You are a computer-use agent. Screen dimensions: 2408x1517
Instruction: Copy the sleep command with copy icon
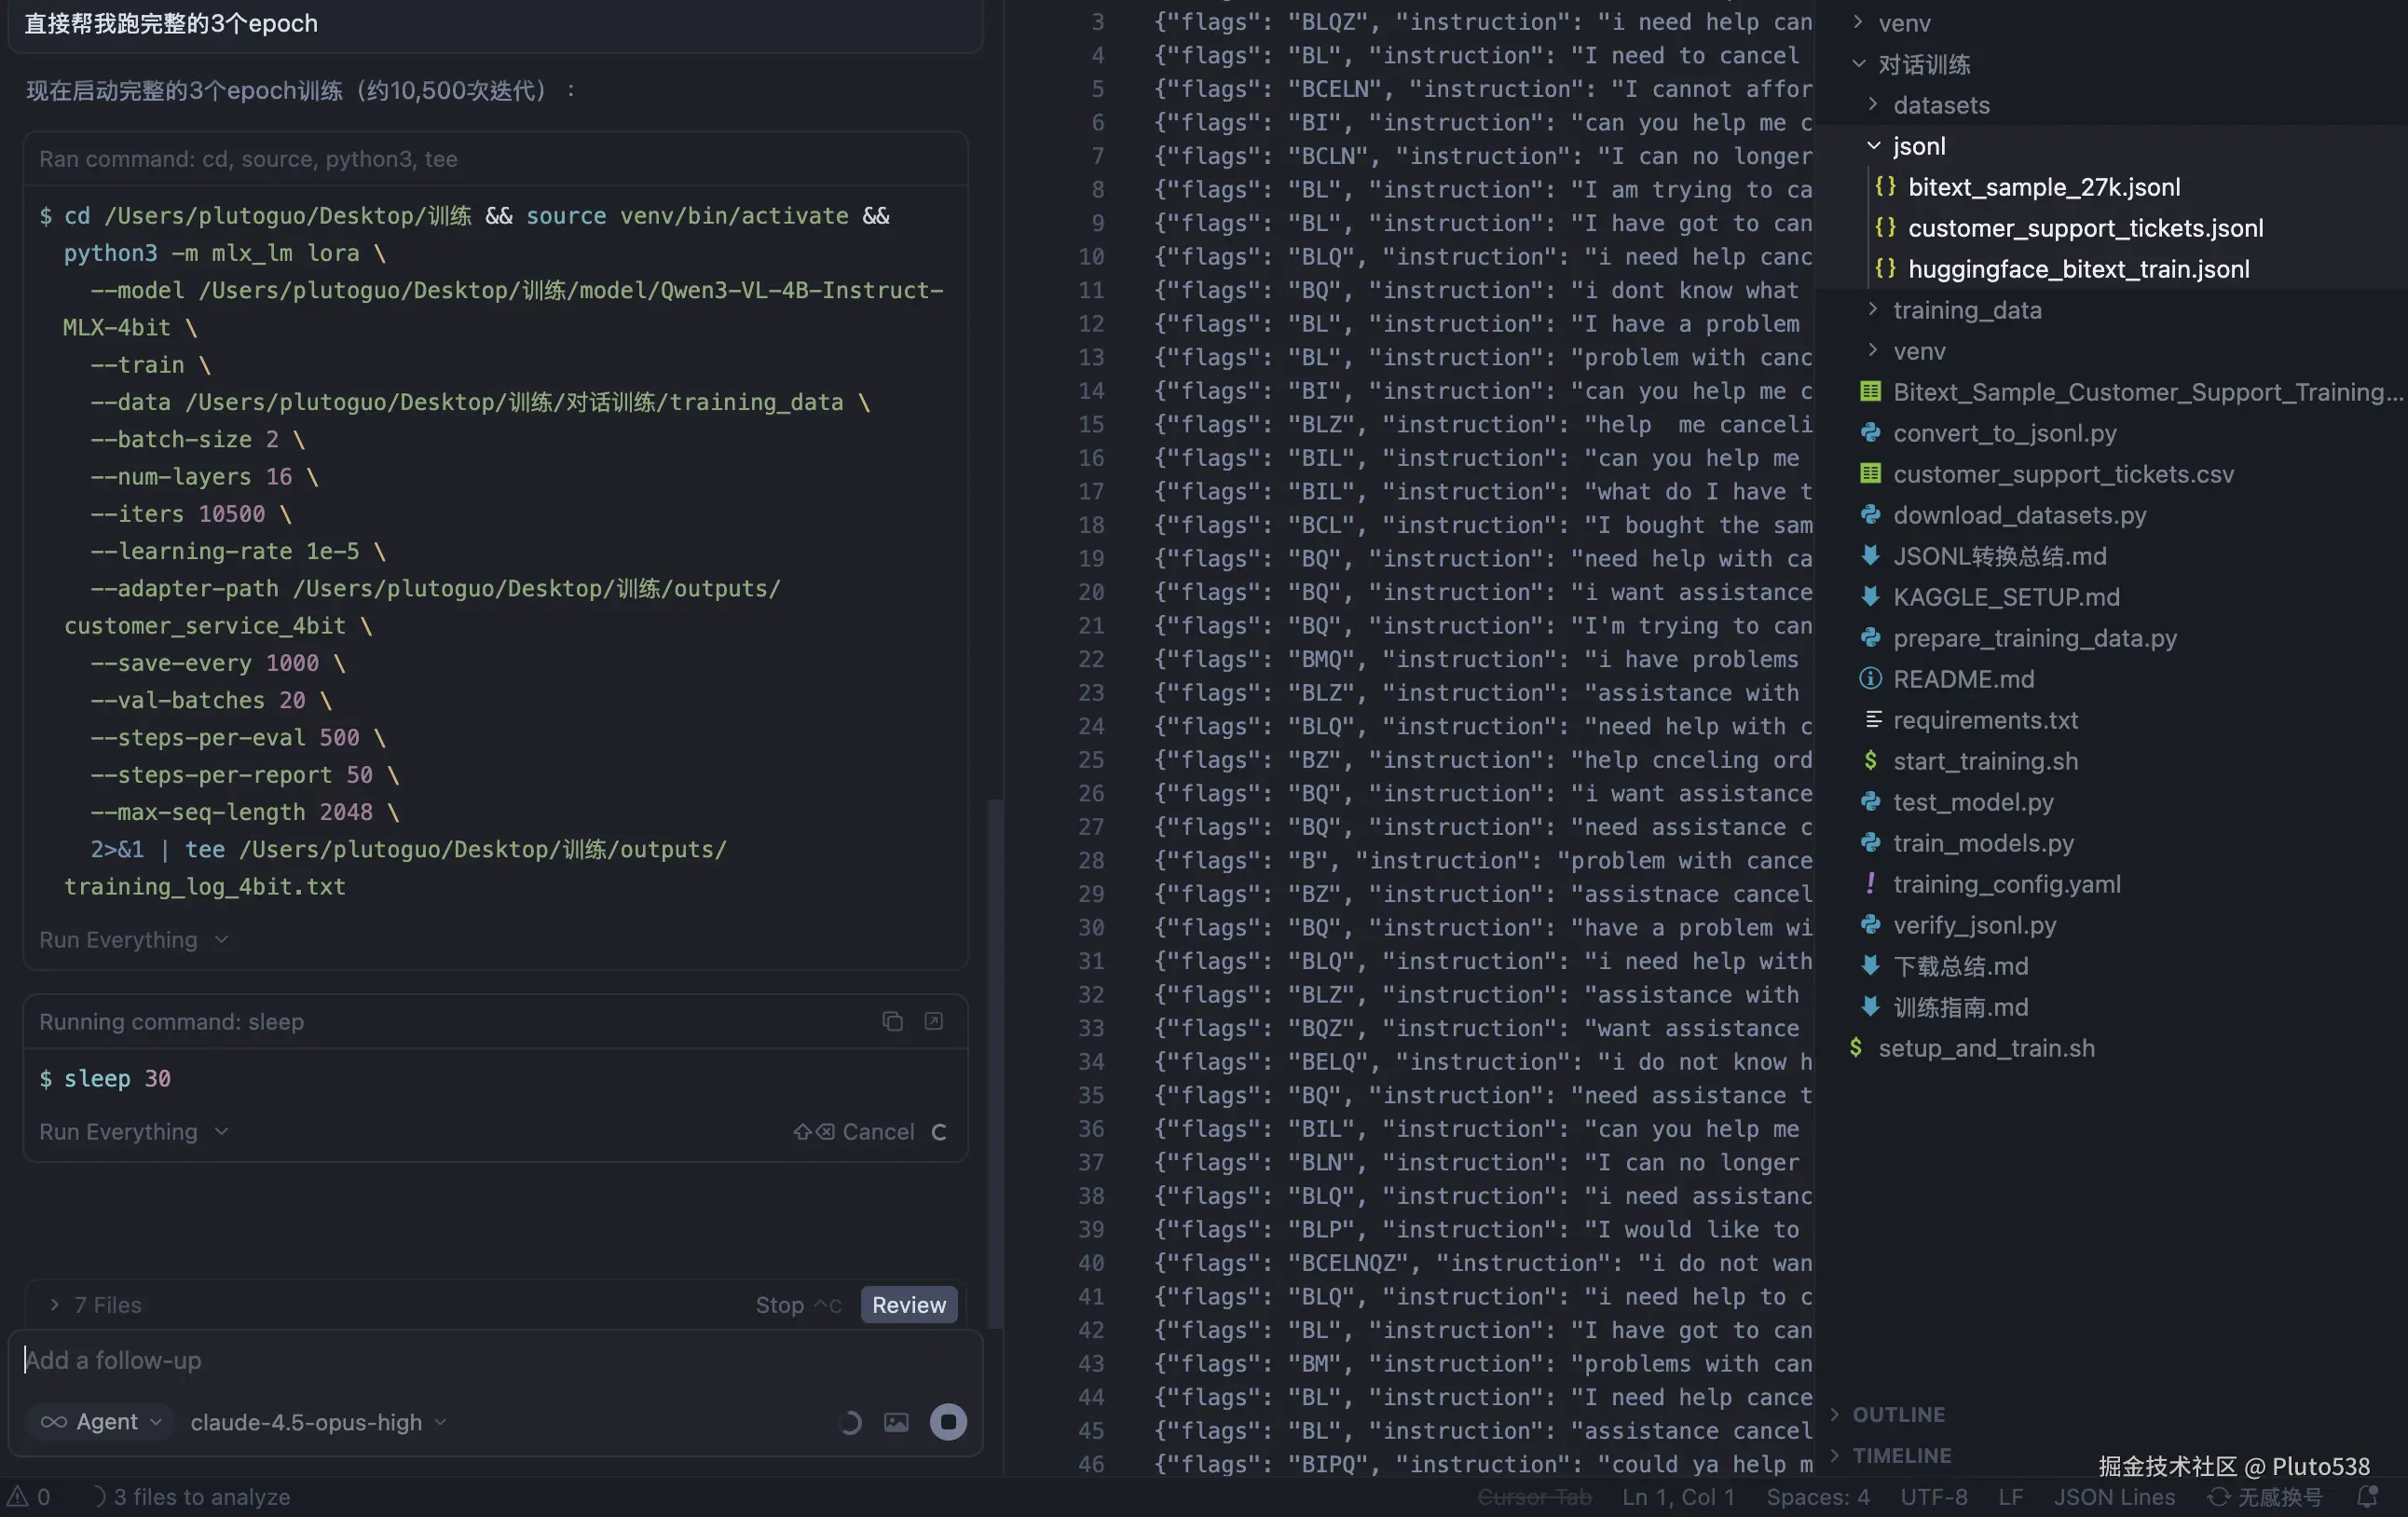coord(892,1021)
